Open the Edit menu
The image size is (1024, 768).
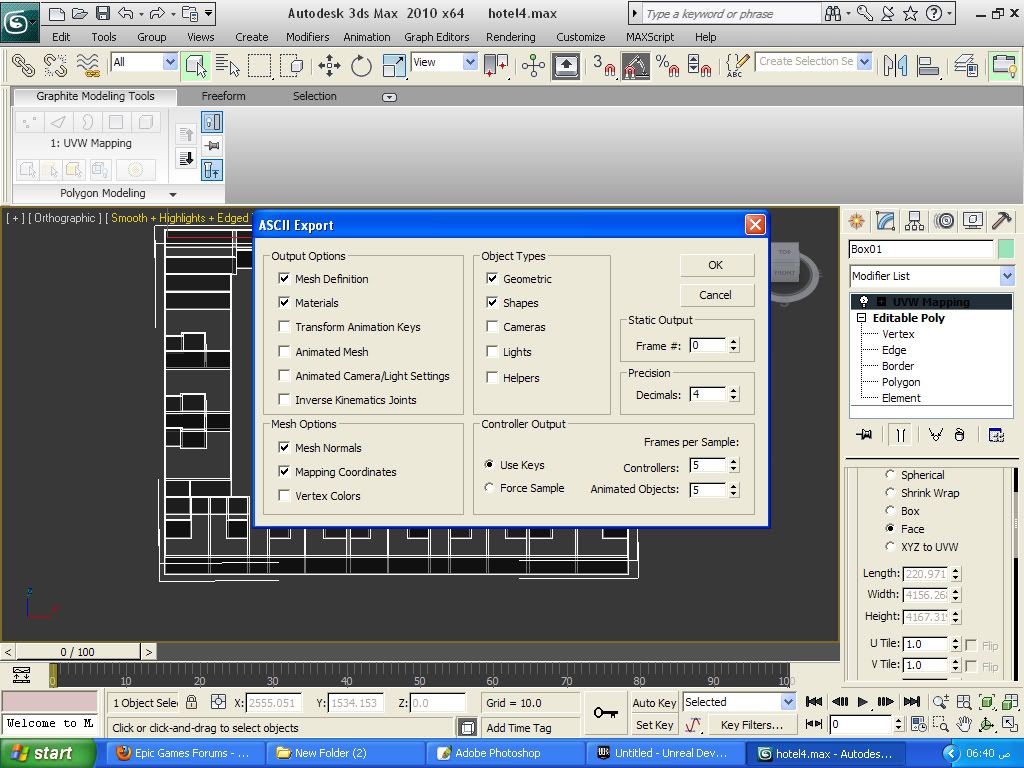pyautogui.click(x=61, y=37)
